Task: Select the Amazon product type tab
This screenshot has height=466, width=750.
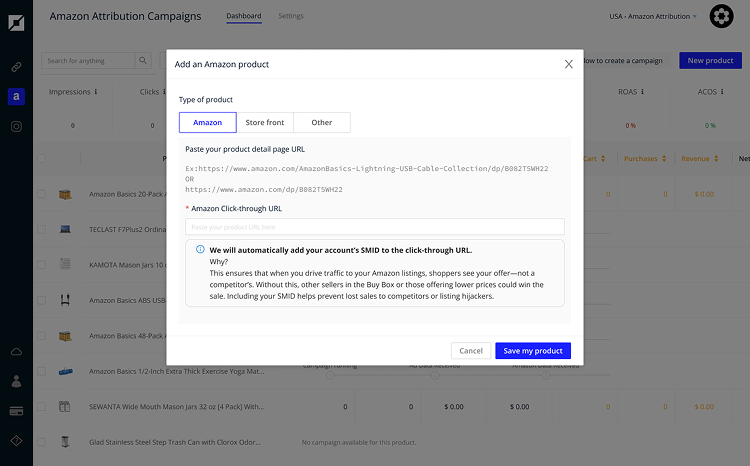Action: (208, 122)
